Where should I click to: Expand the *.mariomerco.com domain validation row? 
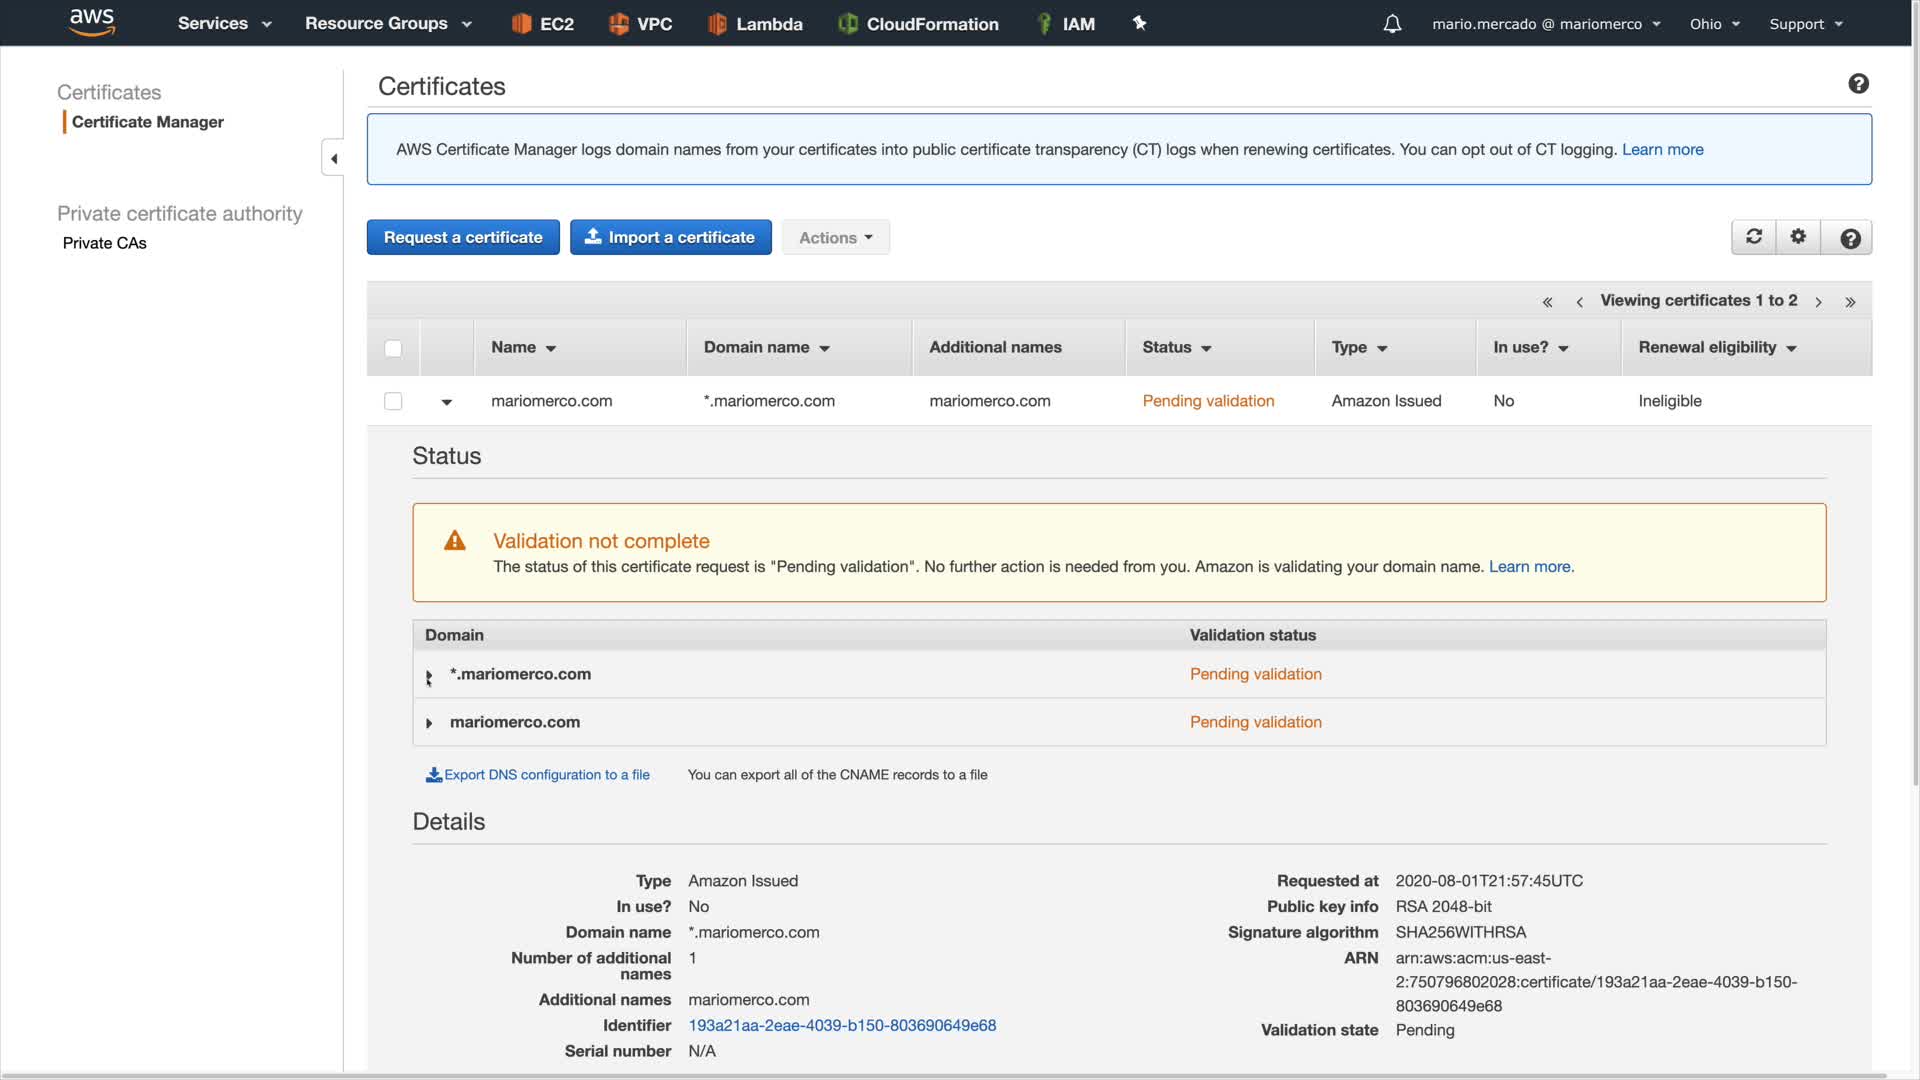(x=429, y=676)
